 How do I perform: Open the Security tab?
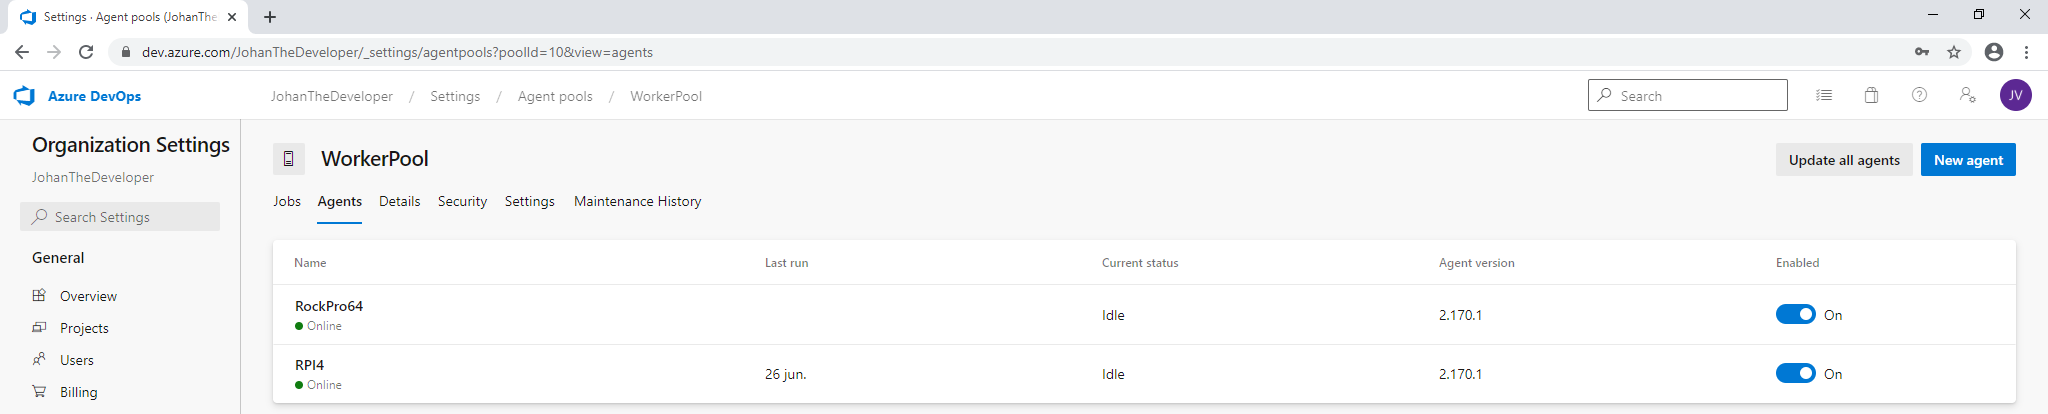[462, 201]
